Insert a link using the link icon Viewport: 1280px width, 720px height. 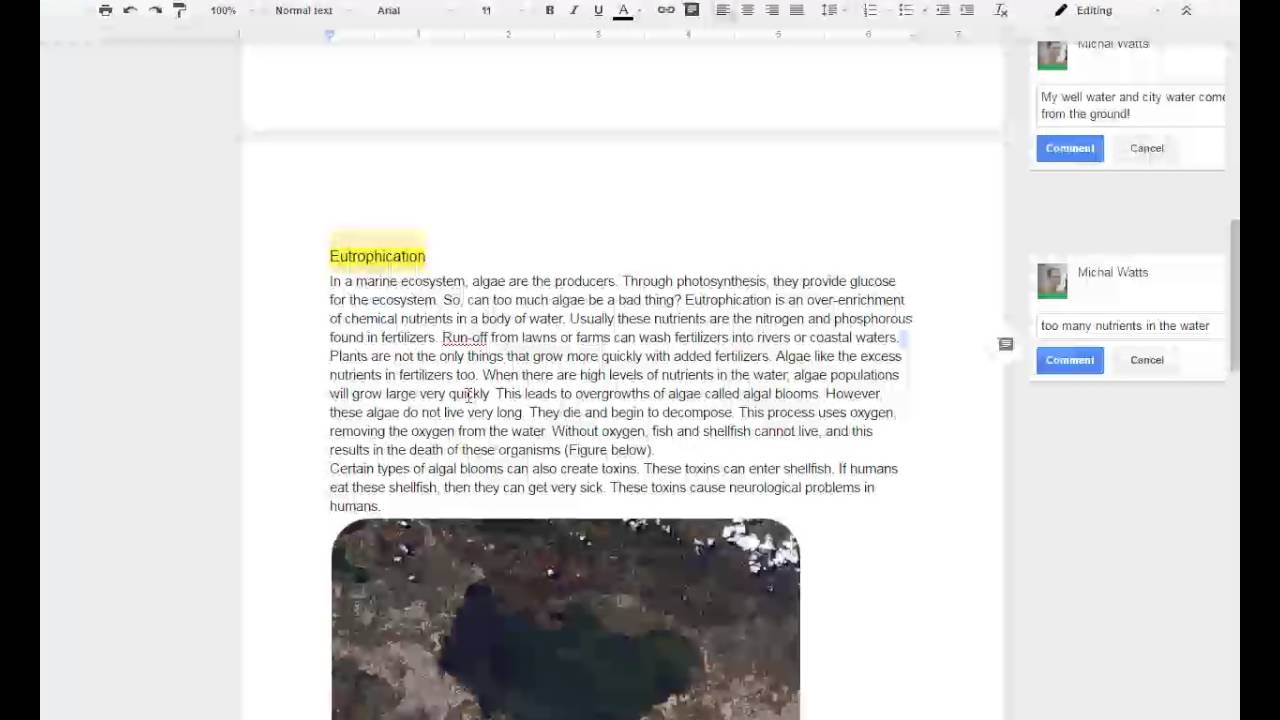[x=666, y=10]
